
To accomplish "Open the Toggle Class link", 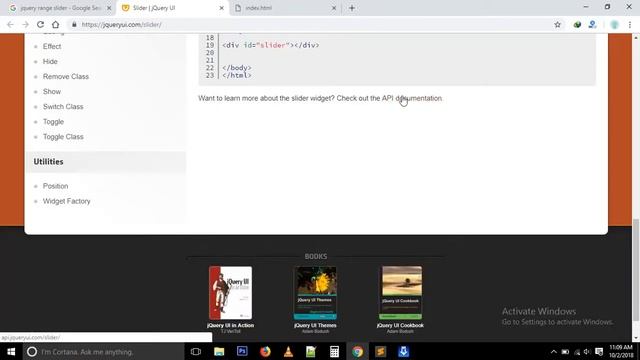I will tap(63, 137).
